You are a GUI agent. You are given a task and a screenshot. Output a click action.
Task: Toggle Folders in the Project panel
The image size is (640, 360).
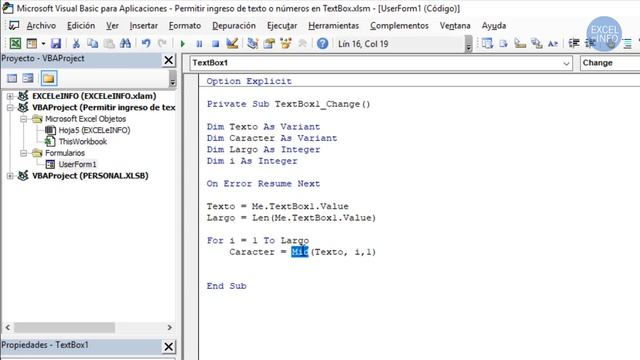[49, 78]
